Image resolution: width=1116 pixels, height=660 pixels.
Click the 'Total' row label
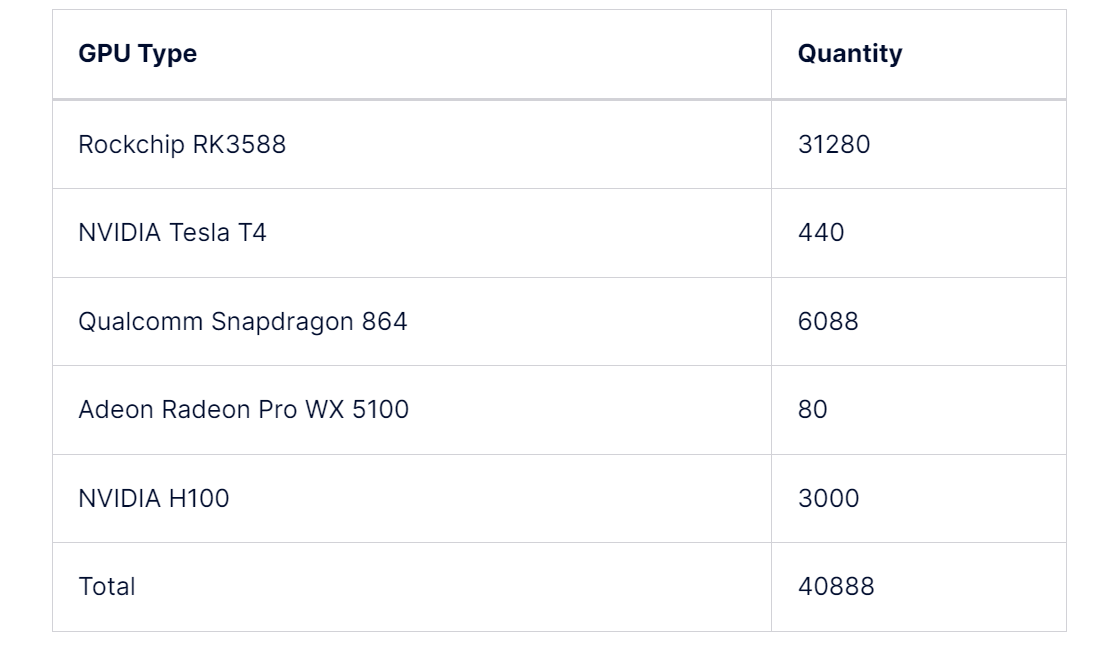106,587
